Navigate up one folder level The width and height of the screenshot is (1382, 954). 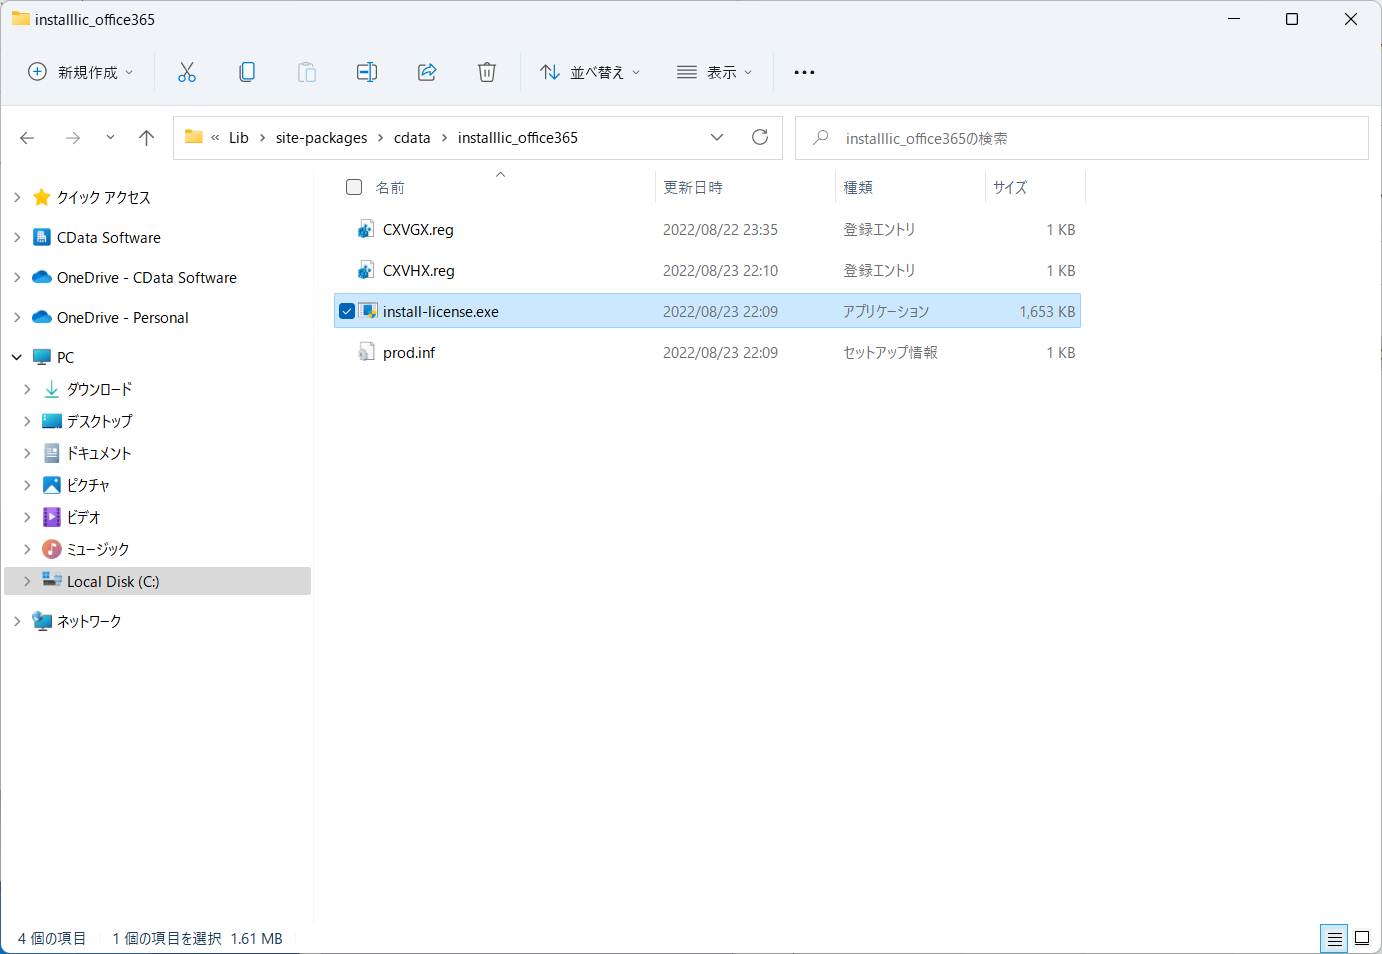point(147,138)
